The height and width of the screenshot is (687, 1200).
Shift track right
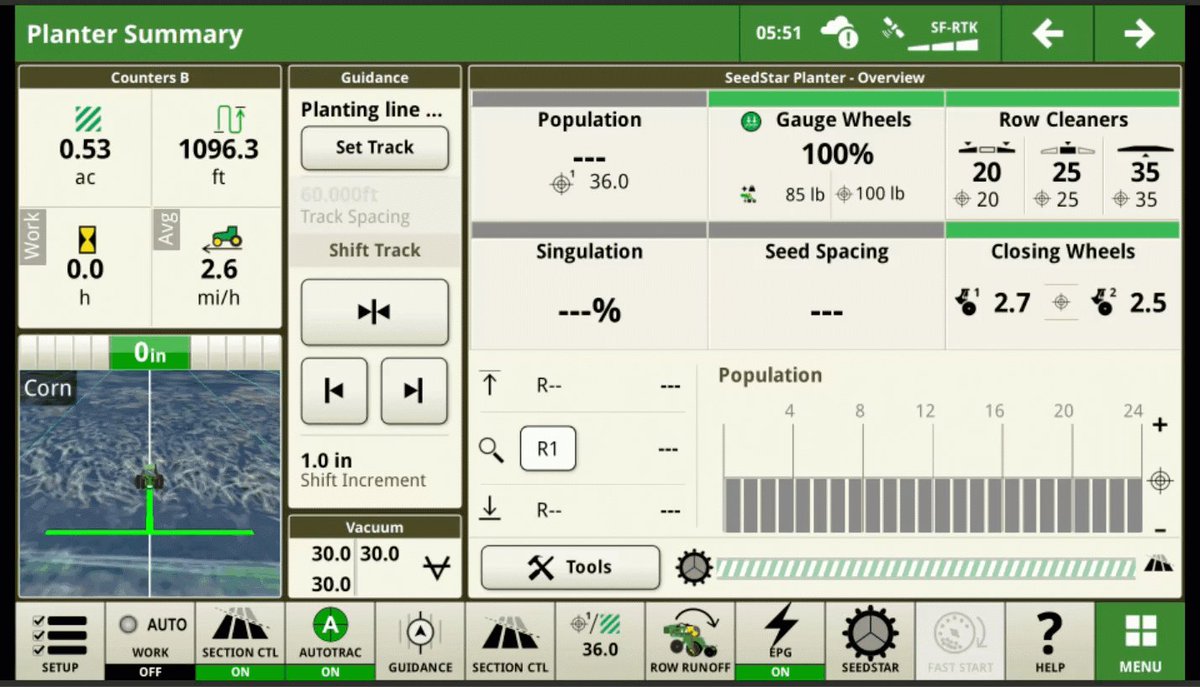(414, 392)
